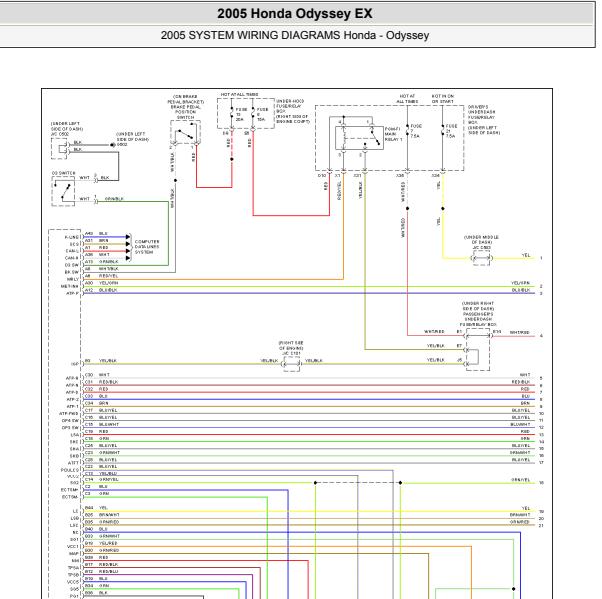Click the "HOT AT ALL TIMES" label above under-hood fuses
The height and width of the screenshot is (599, 602).
(x=239, y=94)
